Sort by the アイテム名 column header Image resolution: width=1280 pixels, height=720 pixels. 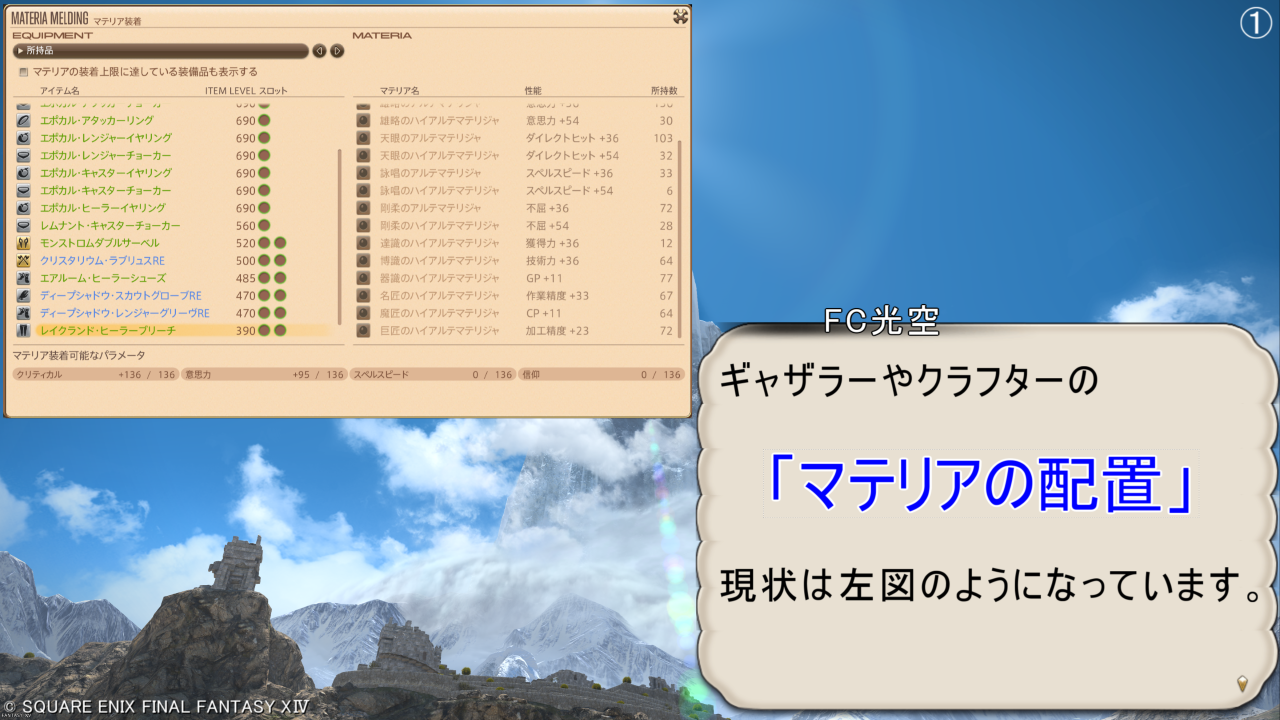(60, 91)
